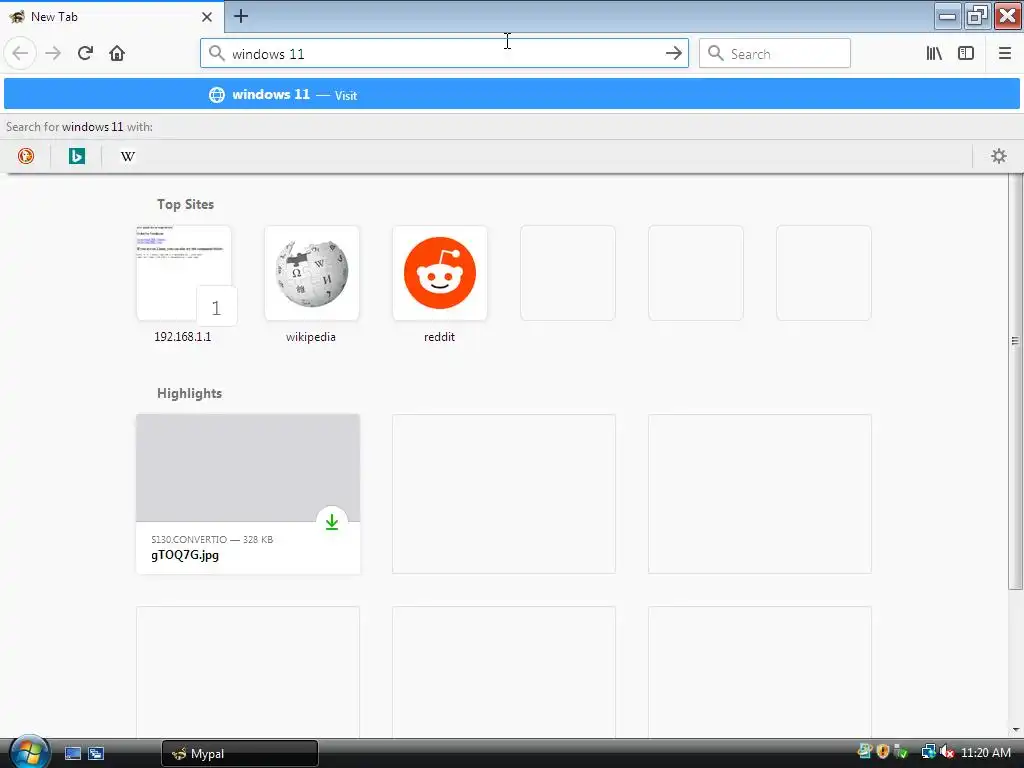Select the New Tab tab

(x=112, y=17)
